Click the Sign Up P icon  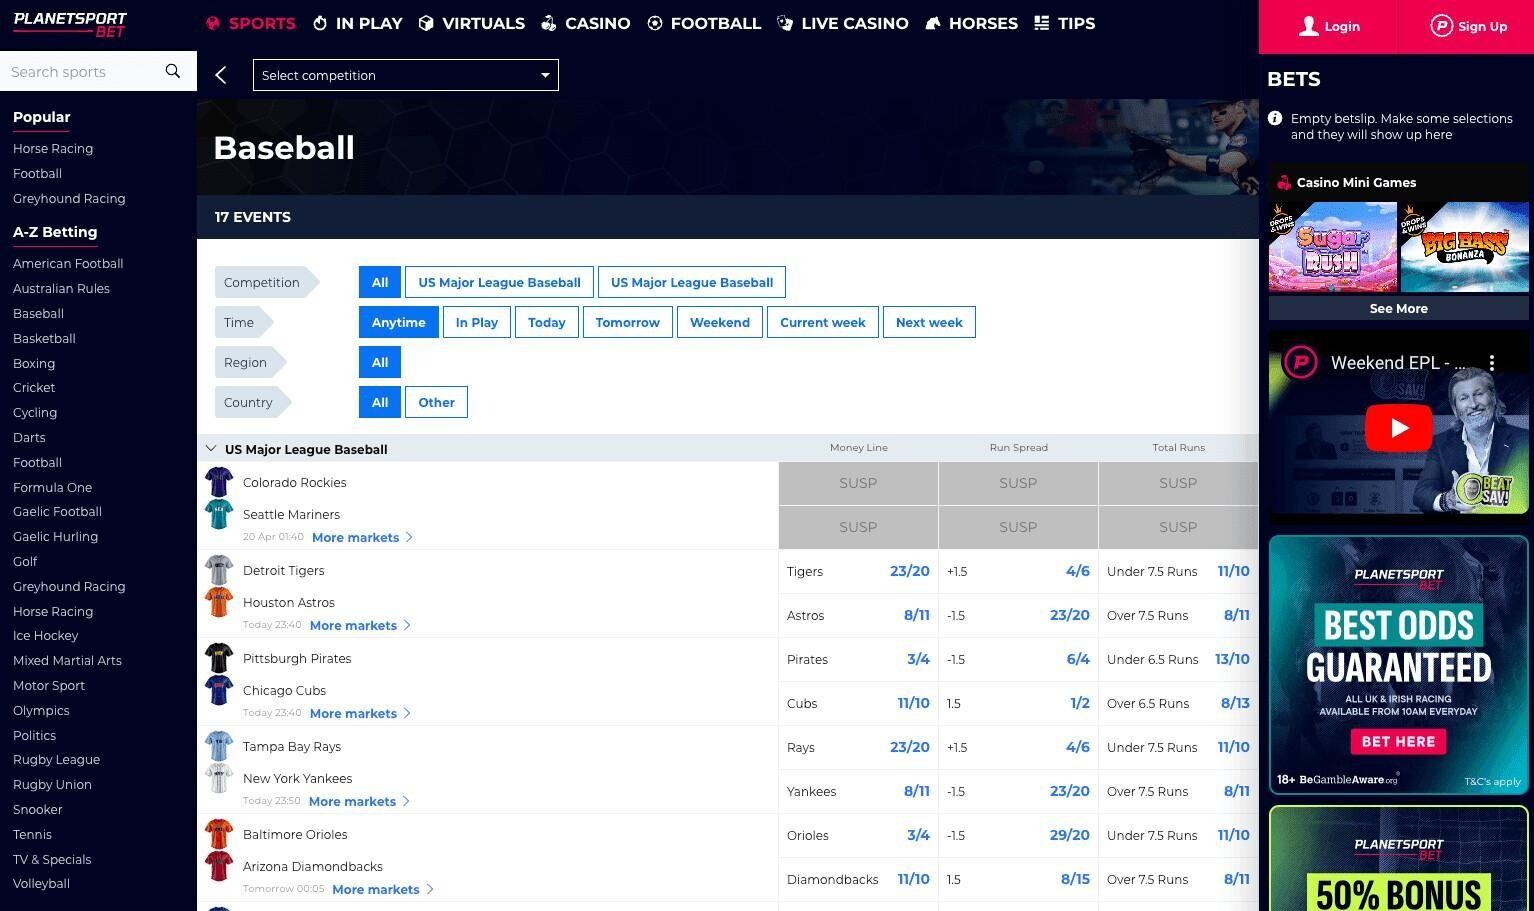click(1441, 26)
